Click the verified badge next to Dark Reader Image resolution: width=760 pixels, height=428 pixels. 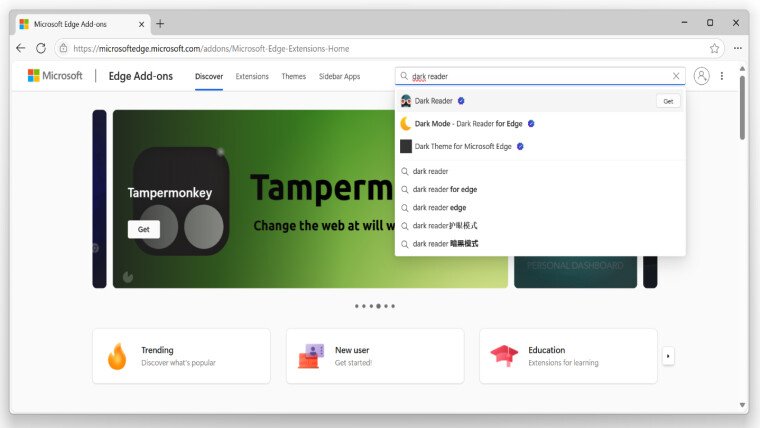[461, 101]
